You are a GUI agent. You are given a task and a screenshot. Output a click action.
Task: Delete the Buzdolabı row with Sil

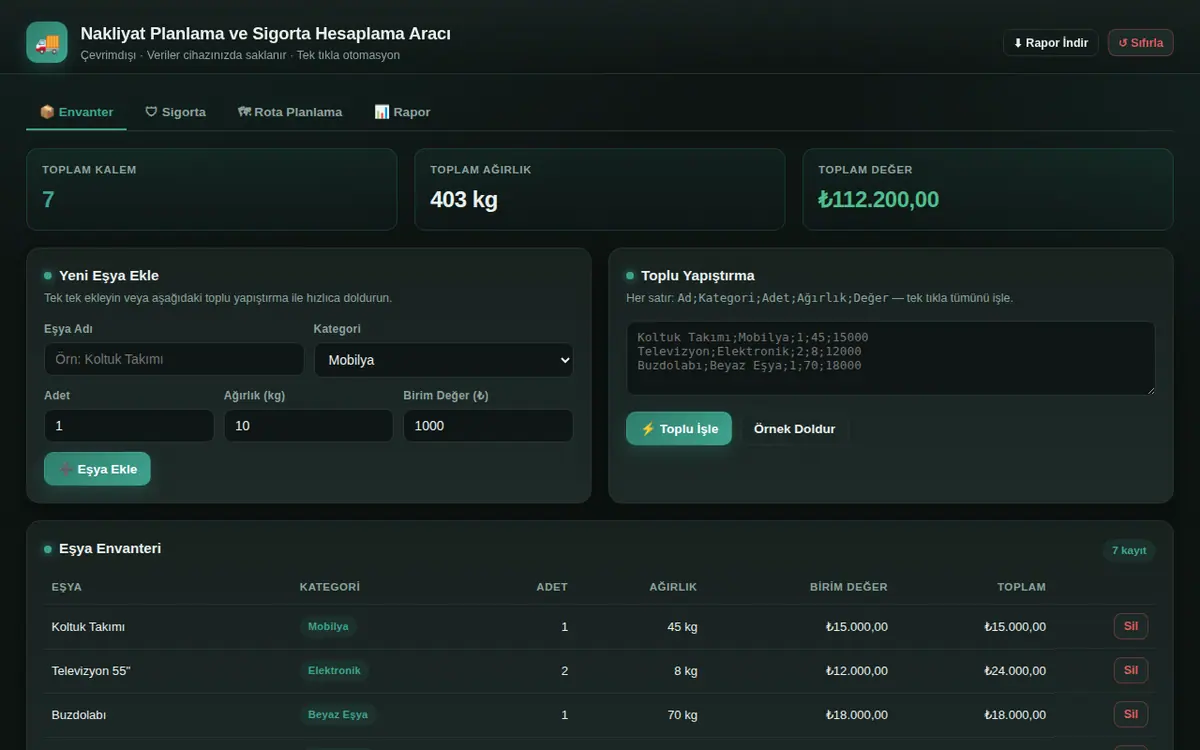[1131, 715]
